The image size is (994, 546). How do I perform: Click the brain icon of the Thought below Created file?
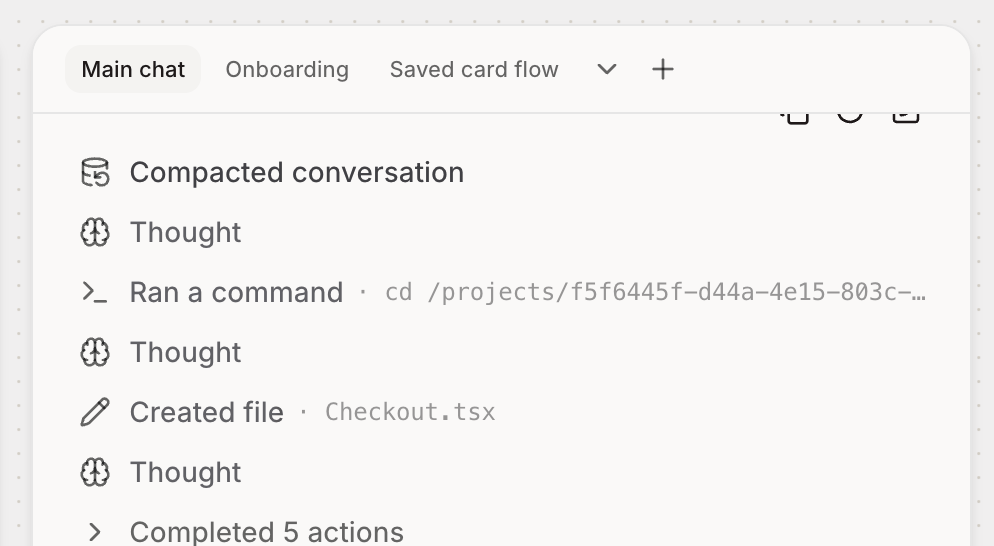[95, 472]
